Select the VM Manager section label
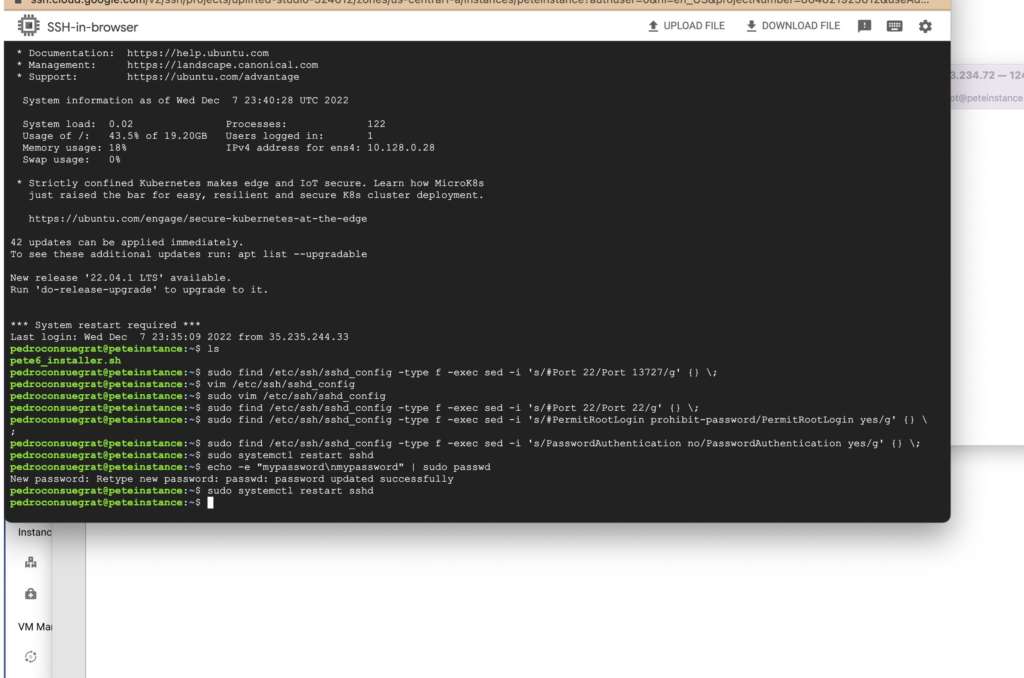The image size is (1024, 678). tap(35, 626)
